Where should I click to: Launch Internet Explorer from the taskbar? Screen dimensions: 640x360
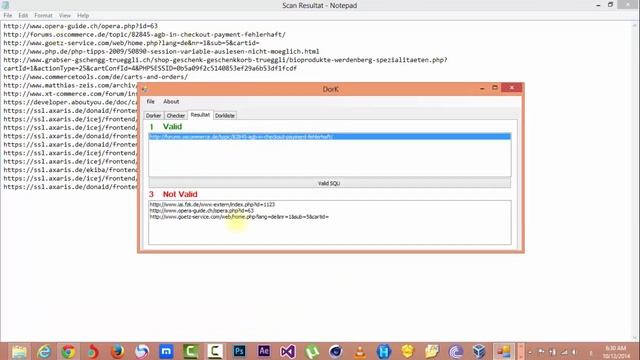coord(44,351)
